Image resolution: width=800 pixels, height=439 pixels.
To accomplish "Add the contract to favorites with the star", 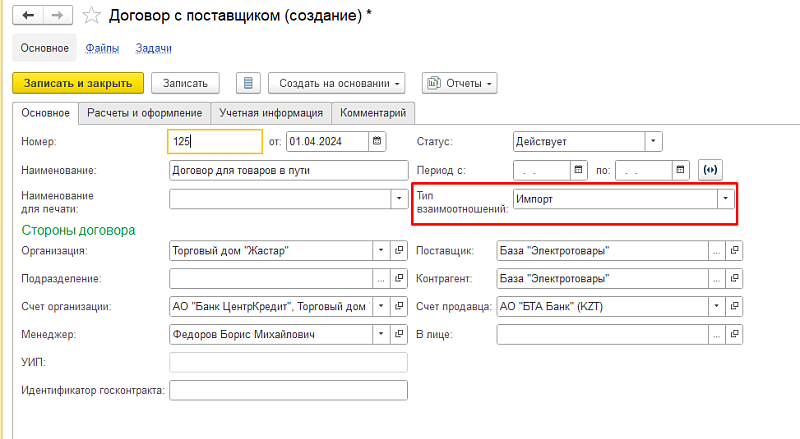I will [x=91, y=15].
